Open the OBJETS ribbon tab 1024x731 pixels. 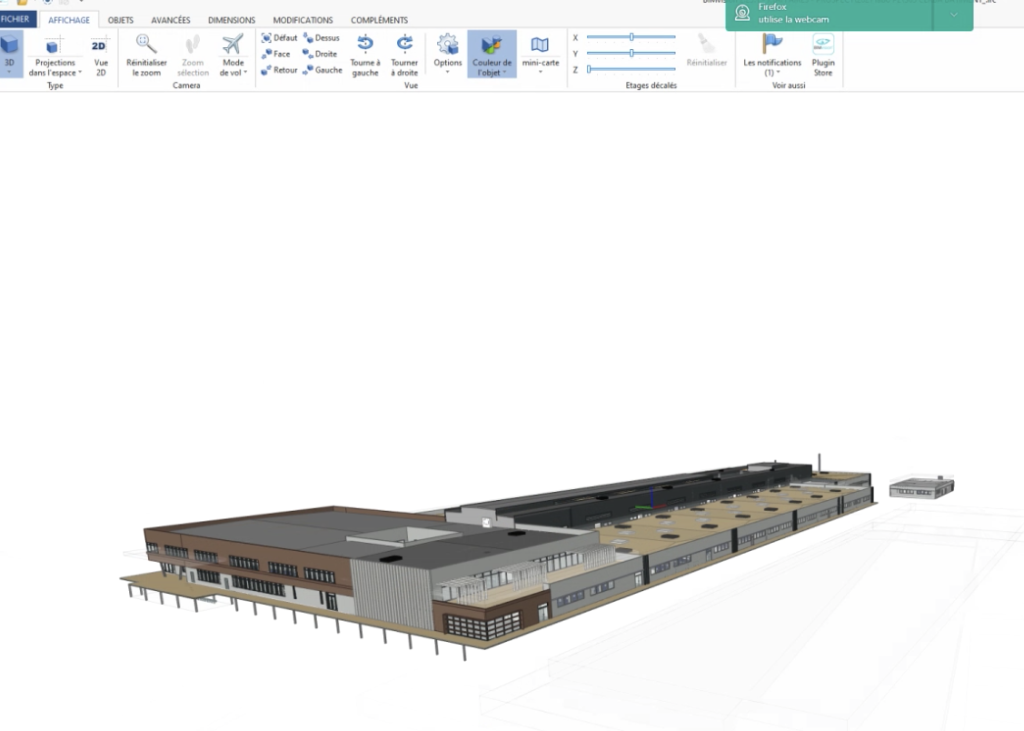[x=120, y=20]
